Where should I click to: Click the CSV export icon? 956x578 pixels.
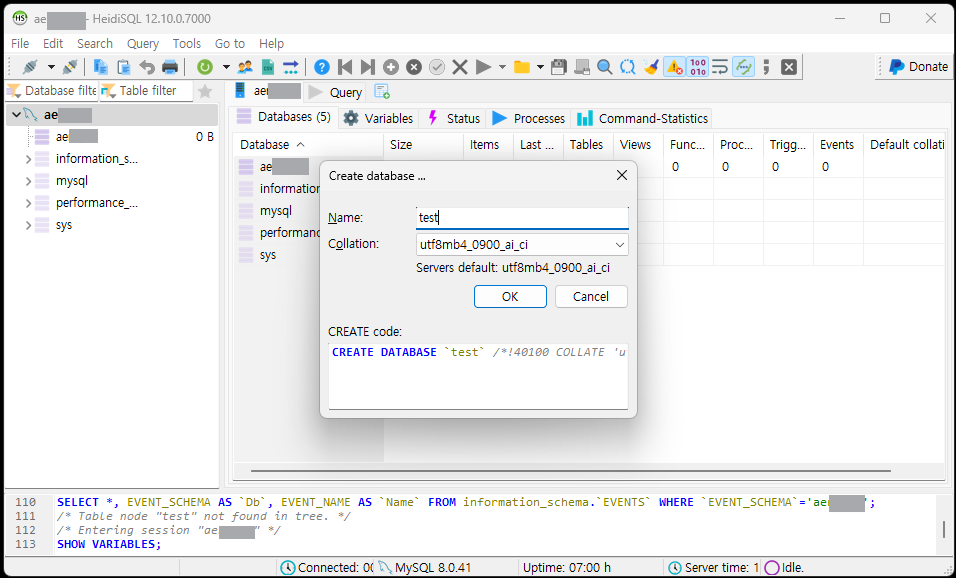(x=268, y=66)
